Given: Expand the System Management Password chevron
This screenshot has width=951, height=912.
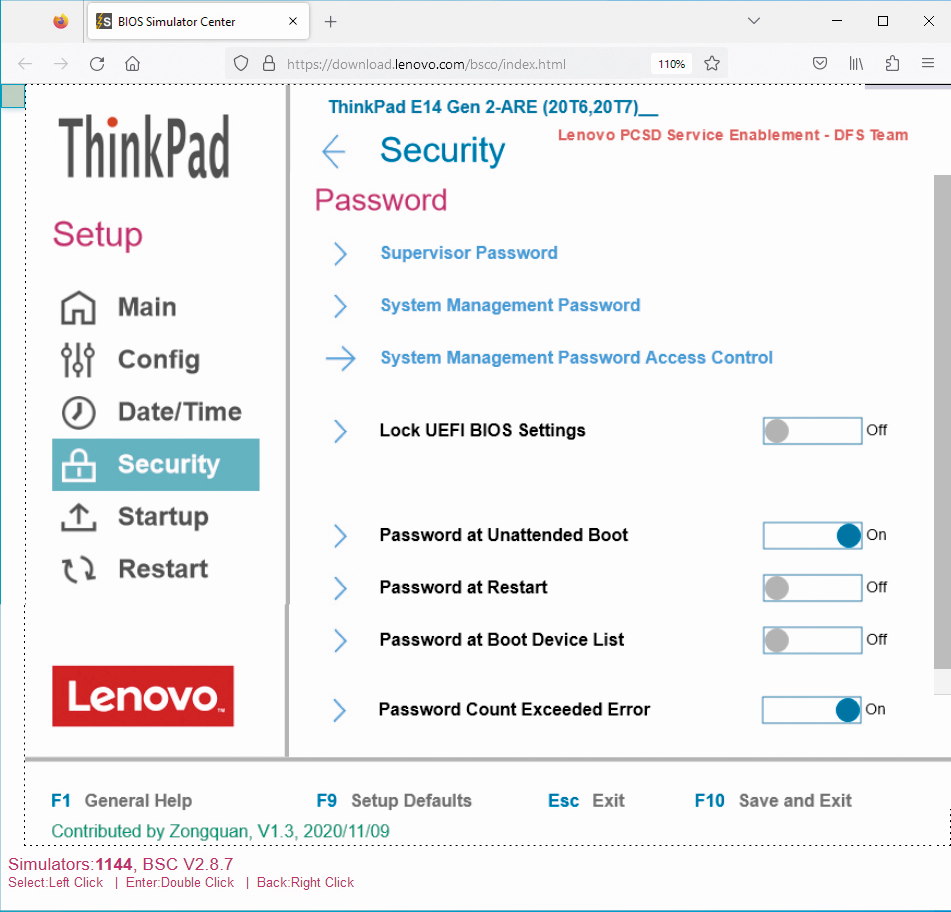Looking at the screenshot, I should pos(340,306).
